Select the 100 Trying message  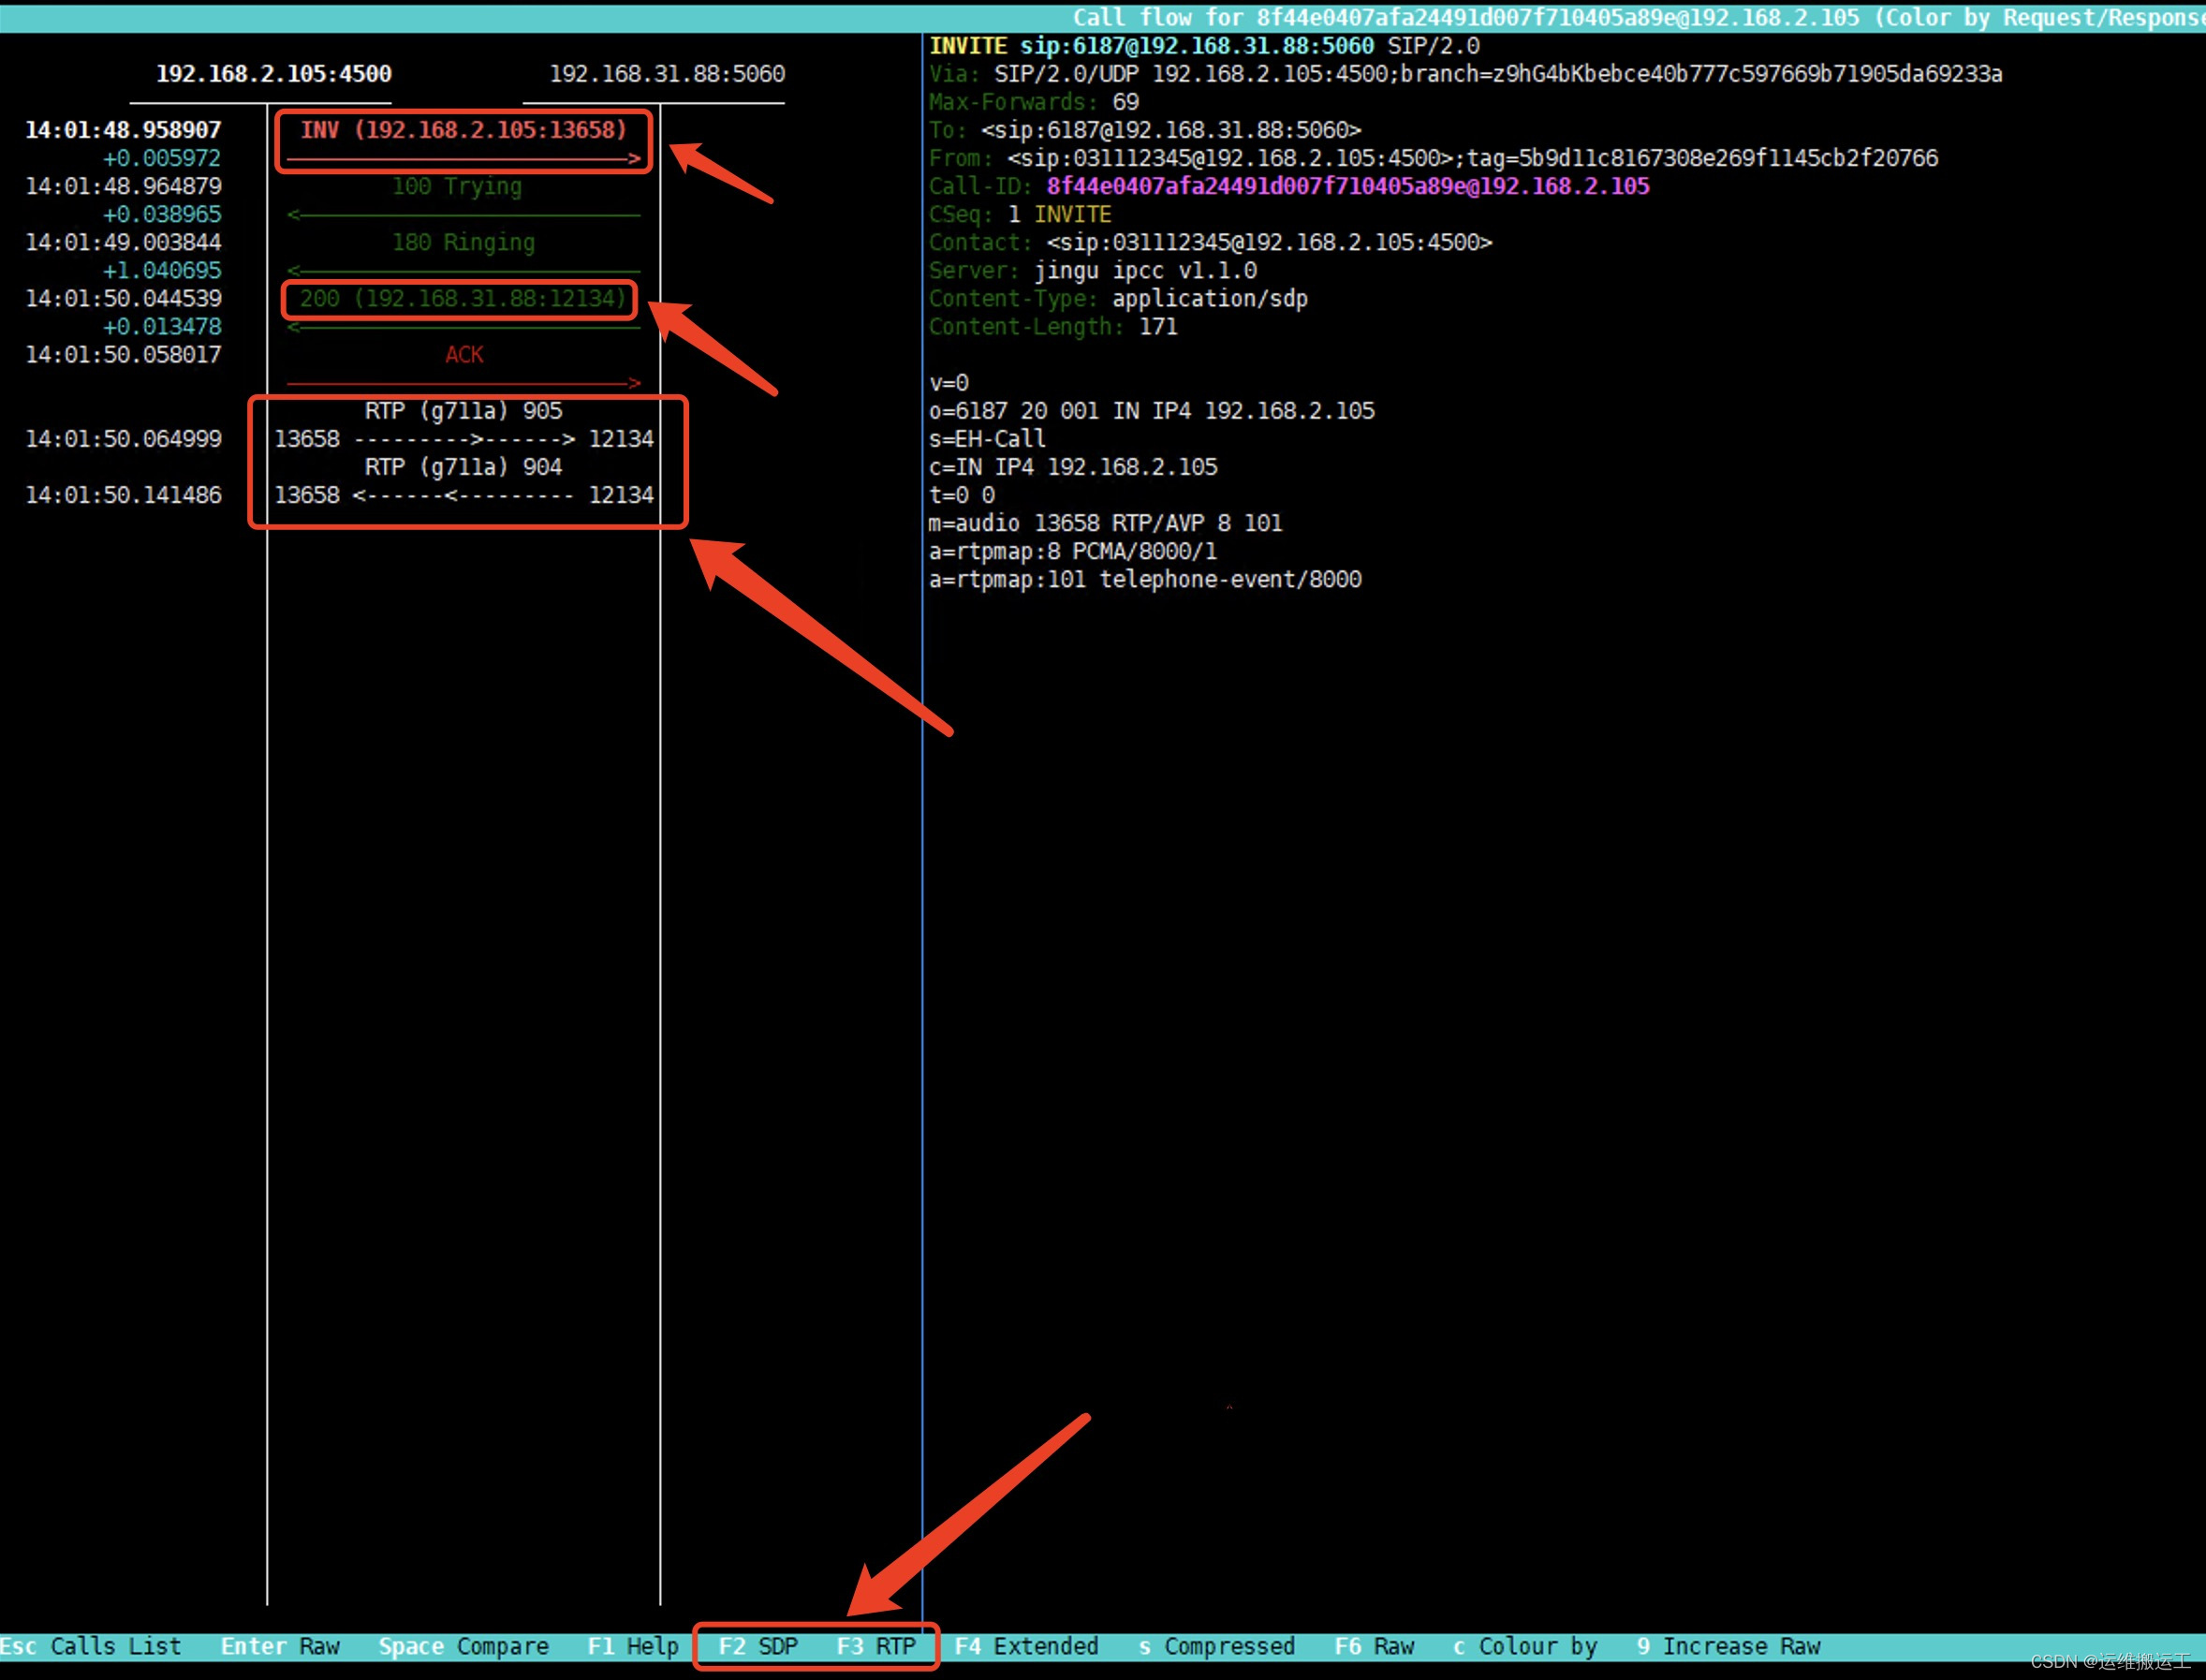pyautogui.click(x=457, y=187)
